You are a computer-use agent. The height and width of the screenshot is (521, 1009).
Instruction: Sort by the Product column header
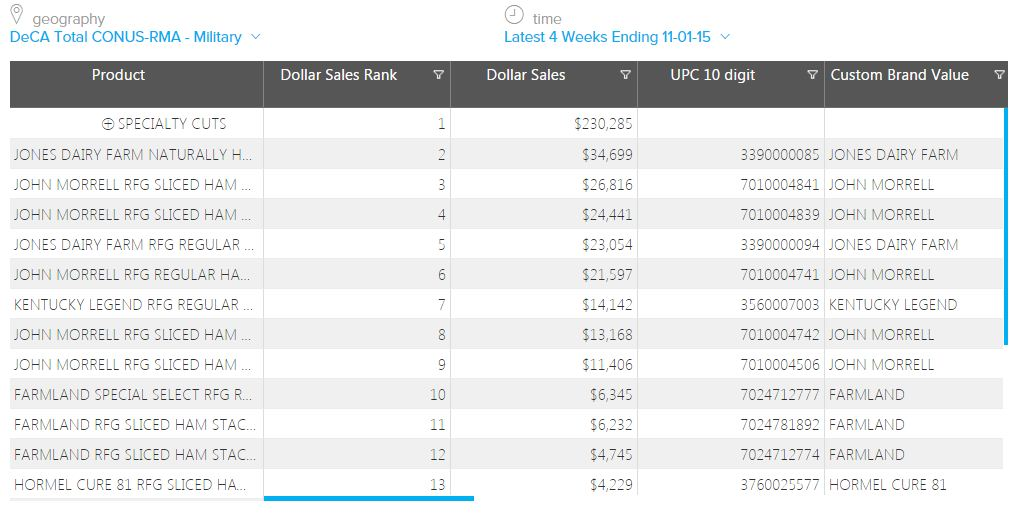tap(118, 75)
